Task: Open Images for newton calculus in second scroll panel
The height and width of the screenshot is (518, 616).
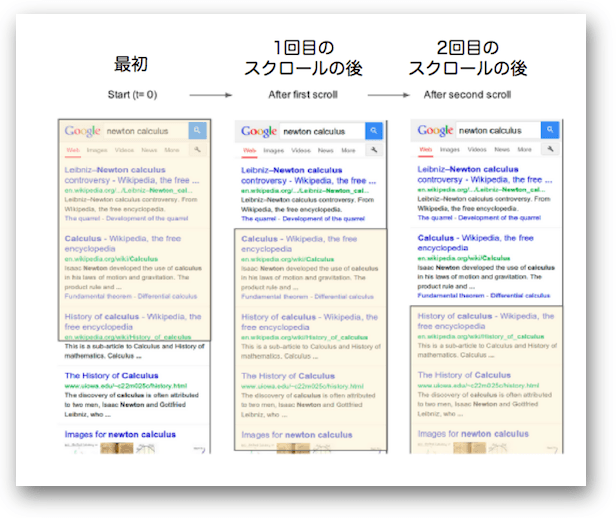Action: click(473, 434)
